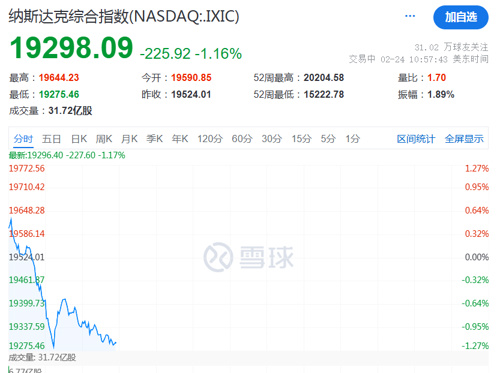The image size is (500, 373).
Task: Click the index title 纳斯达克综合指数(NASDAQ:.IXIC)
Action: click(124, 16)
